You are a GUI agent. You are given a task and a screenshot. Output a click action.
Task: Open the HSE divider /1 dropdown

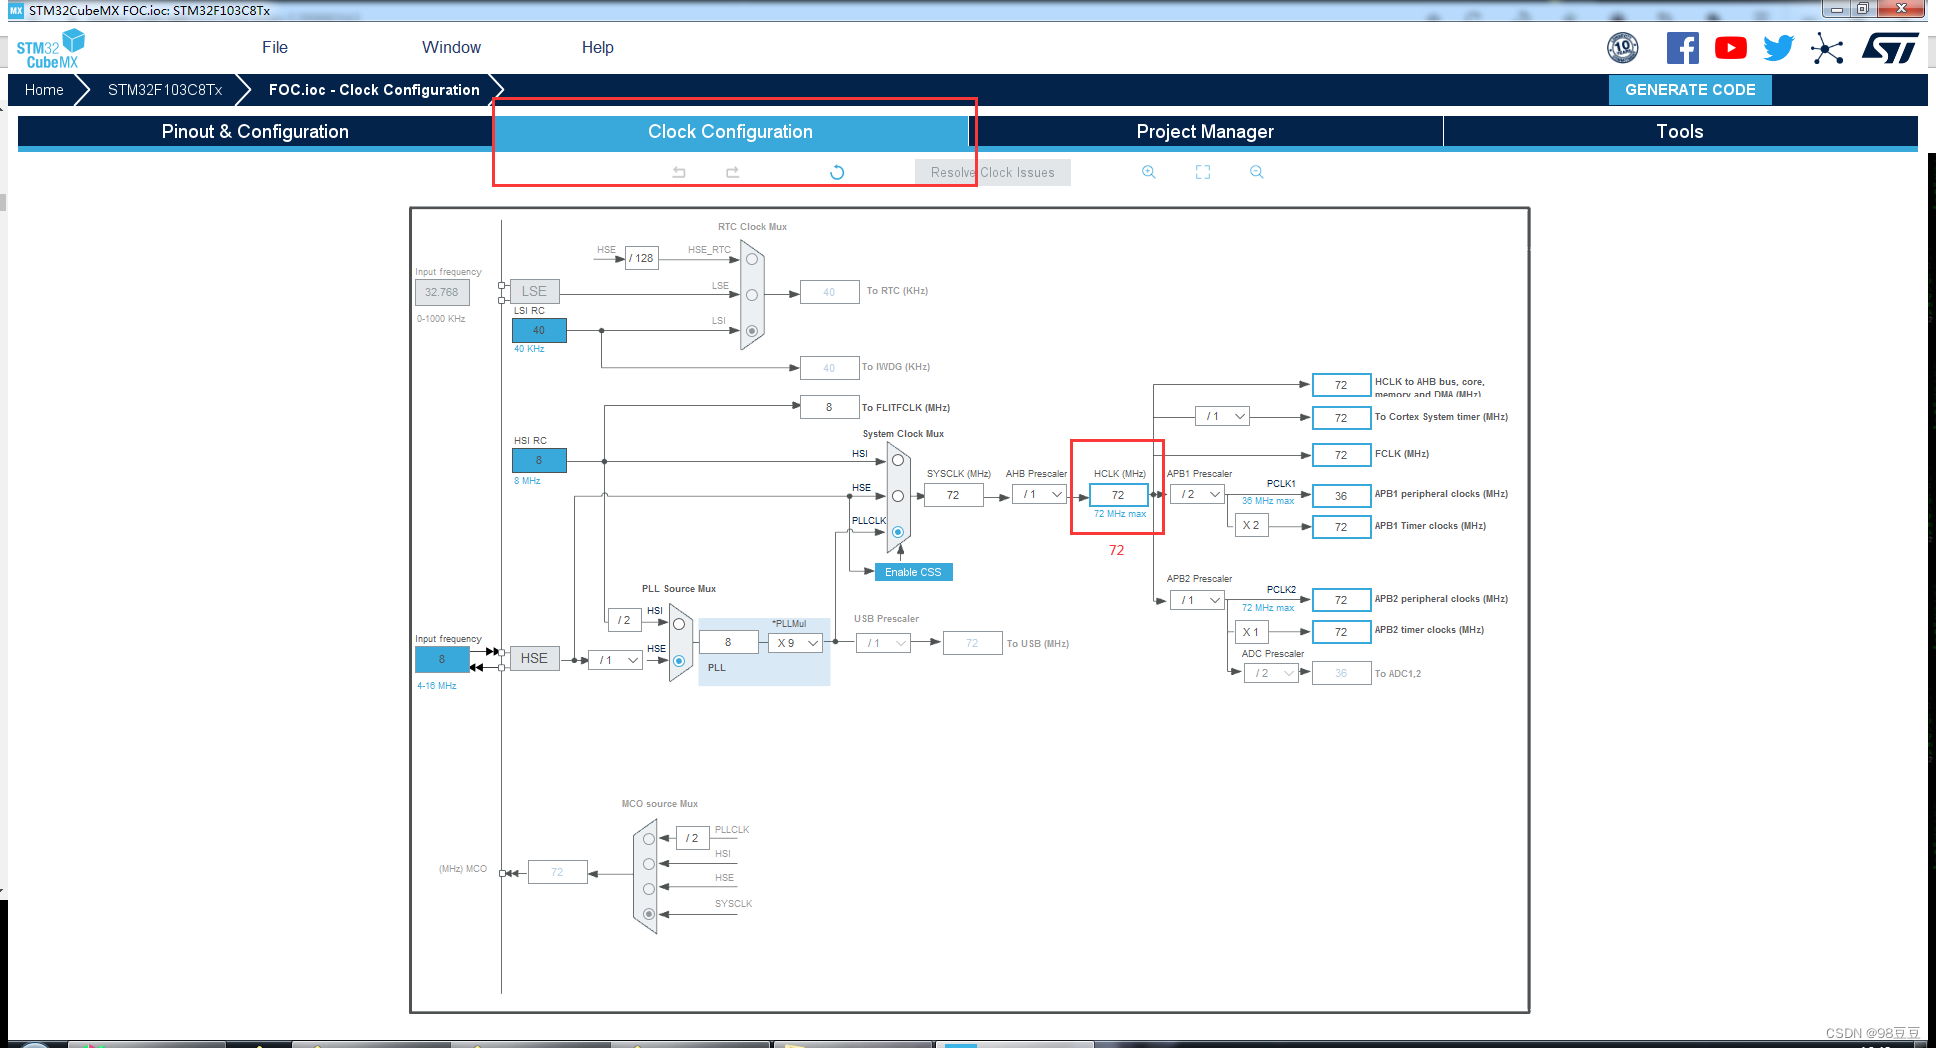615,660
